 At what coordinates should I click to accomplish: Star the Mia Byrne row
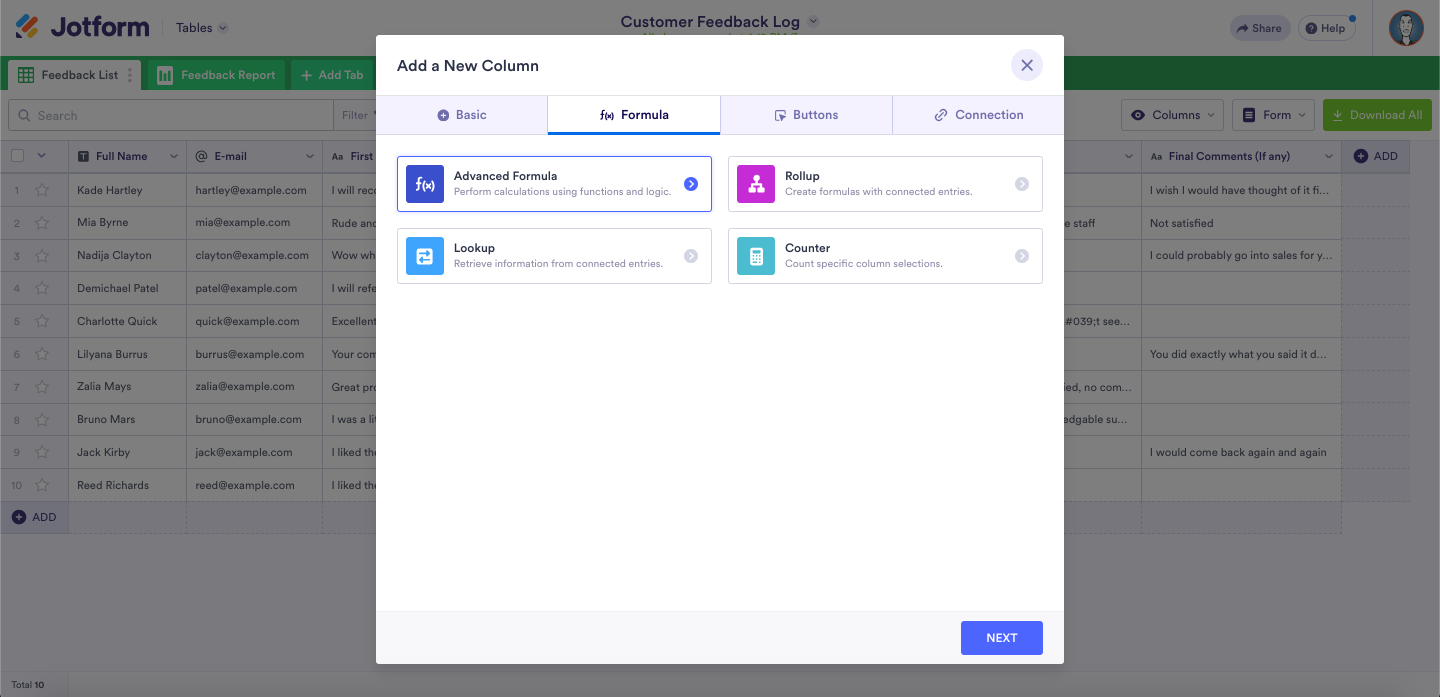pos(42,223)
